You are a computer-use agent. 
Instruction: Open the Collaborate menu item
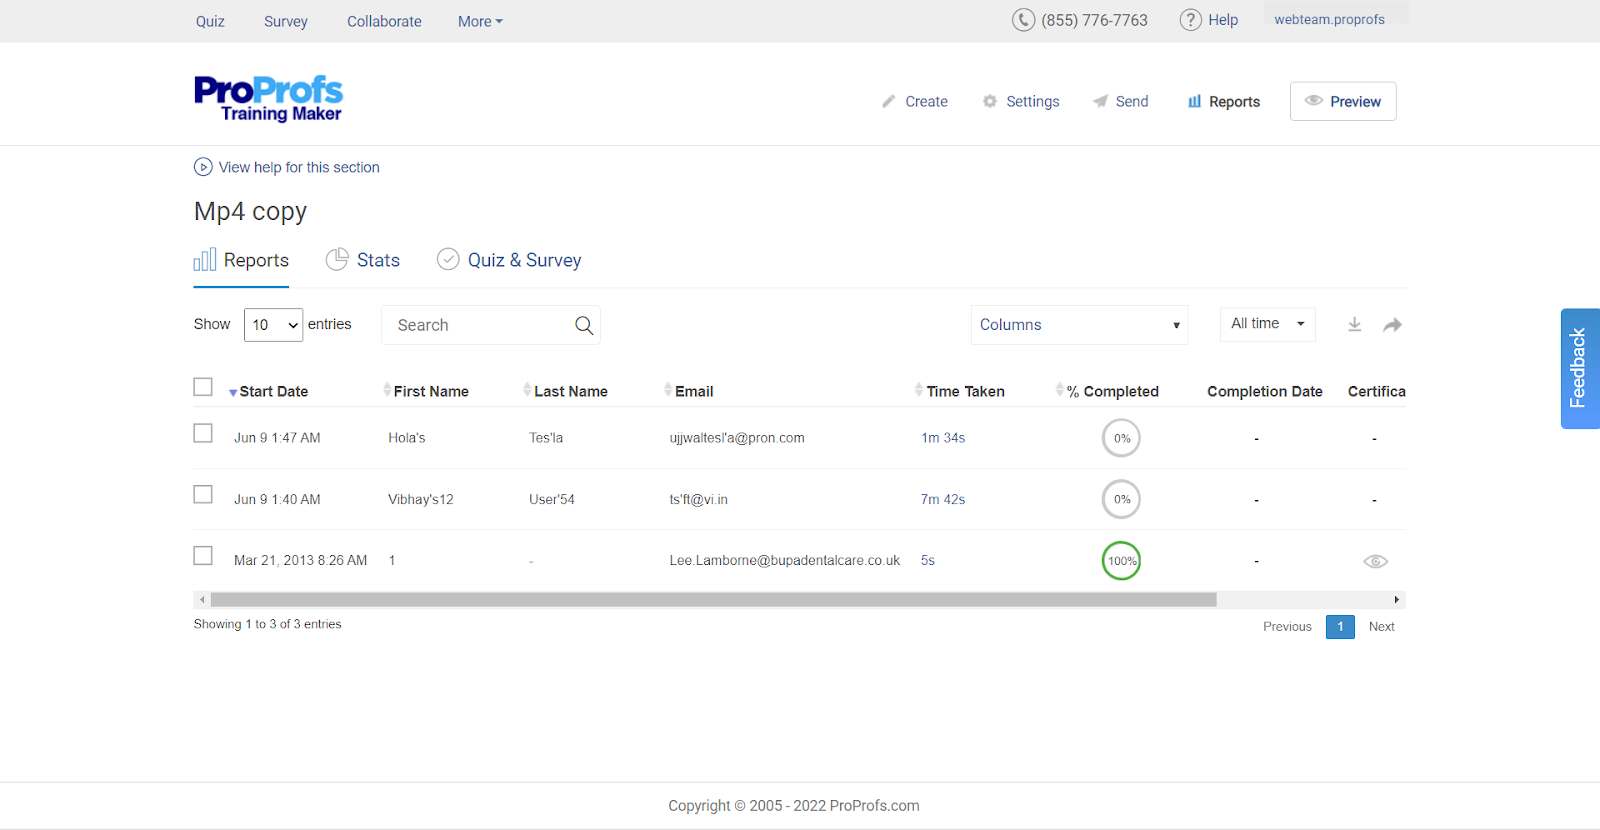click(384, 21)
